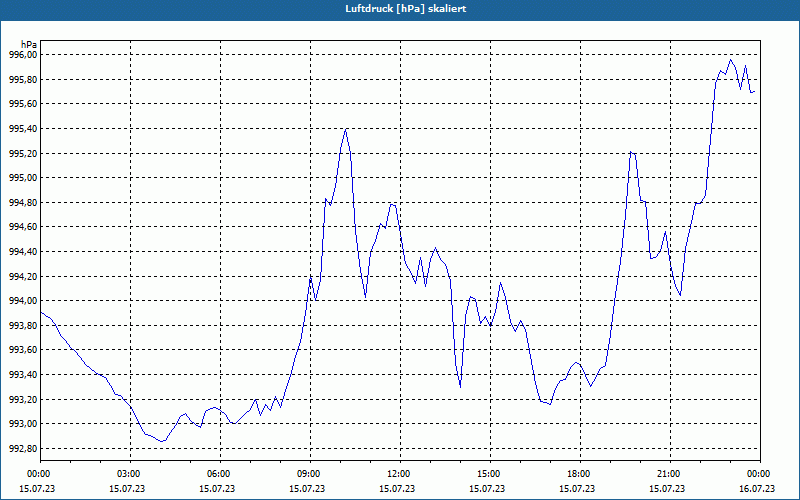The image size is (800, 500).
Task: Select the 996,00 y-axis label
Action: click(x=23, y=55)
